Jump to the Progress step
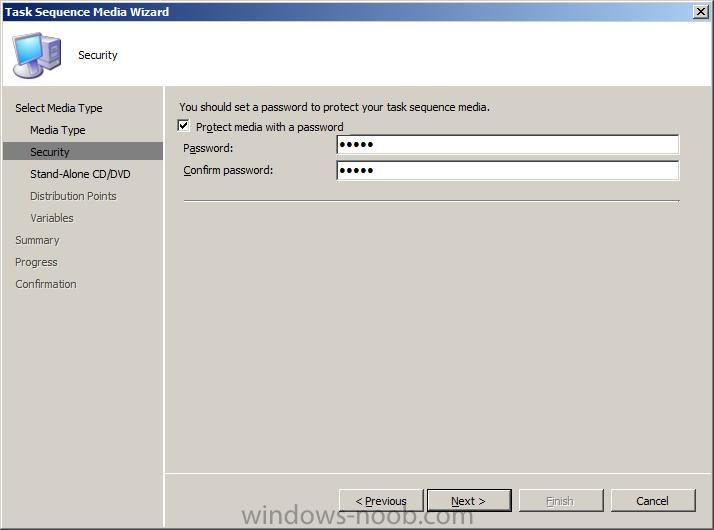714x530 pixels. click(x=36, y=262)
